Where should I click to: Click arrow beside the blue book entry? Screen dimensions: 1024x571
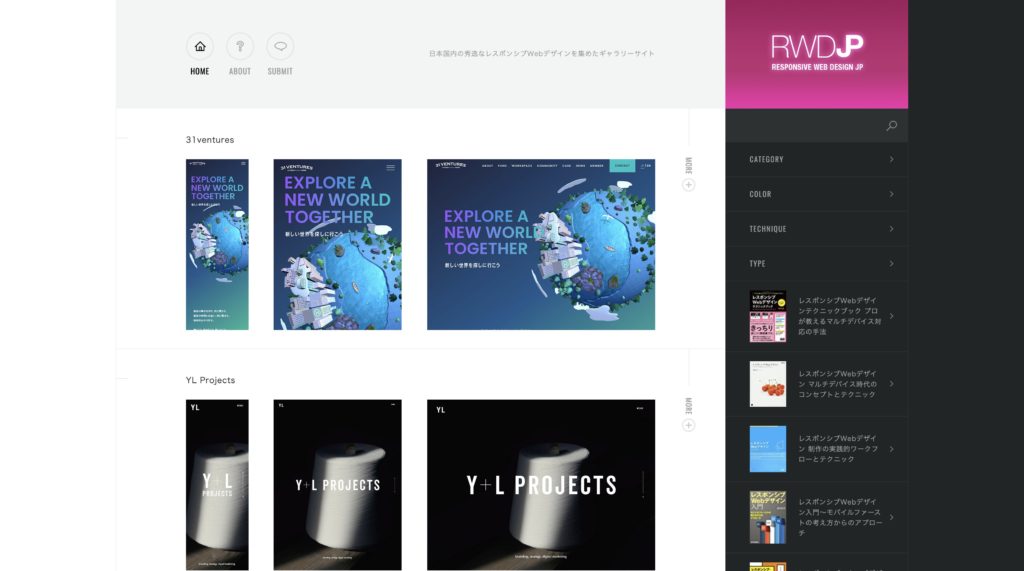891,449
